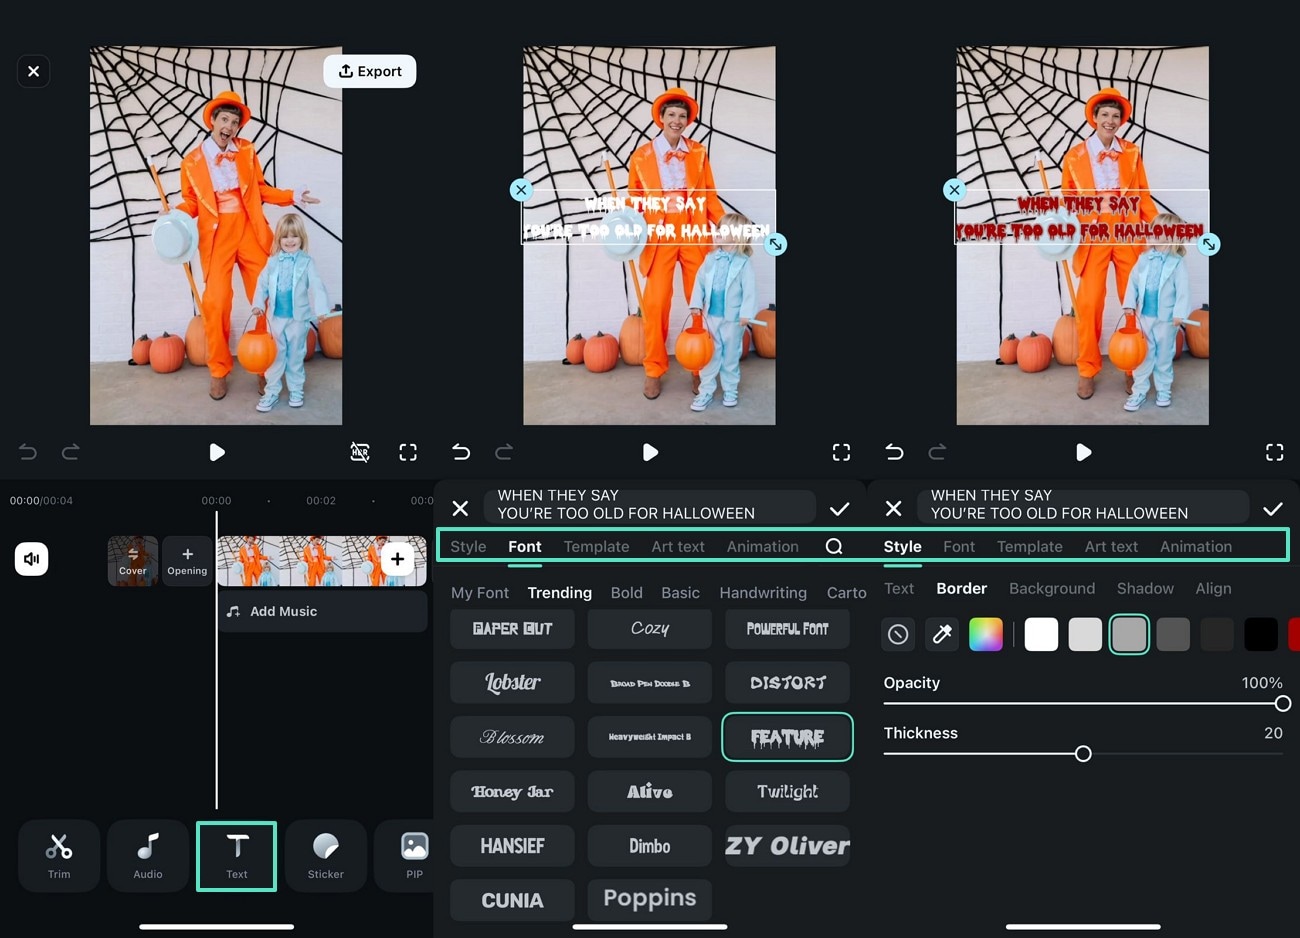This screenshot has height=938, width=1300.
Task: Undo on the left screen
Action: (x=28, y=452)
